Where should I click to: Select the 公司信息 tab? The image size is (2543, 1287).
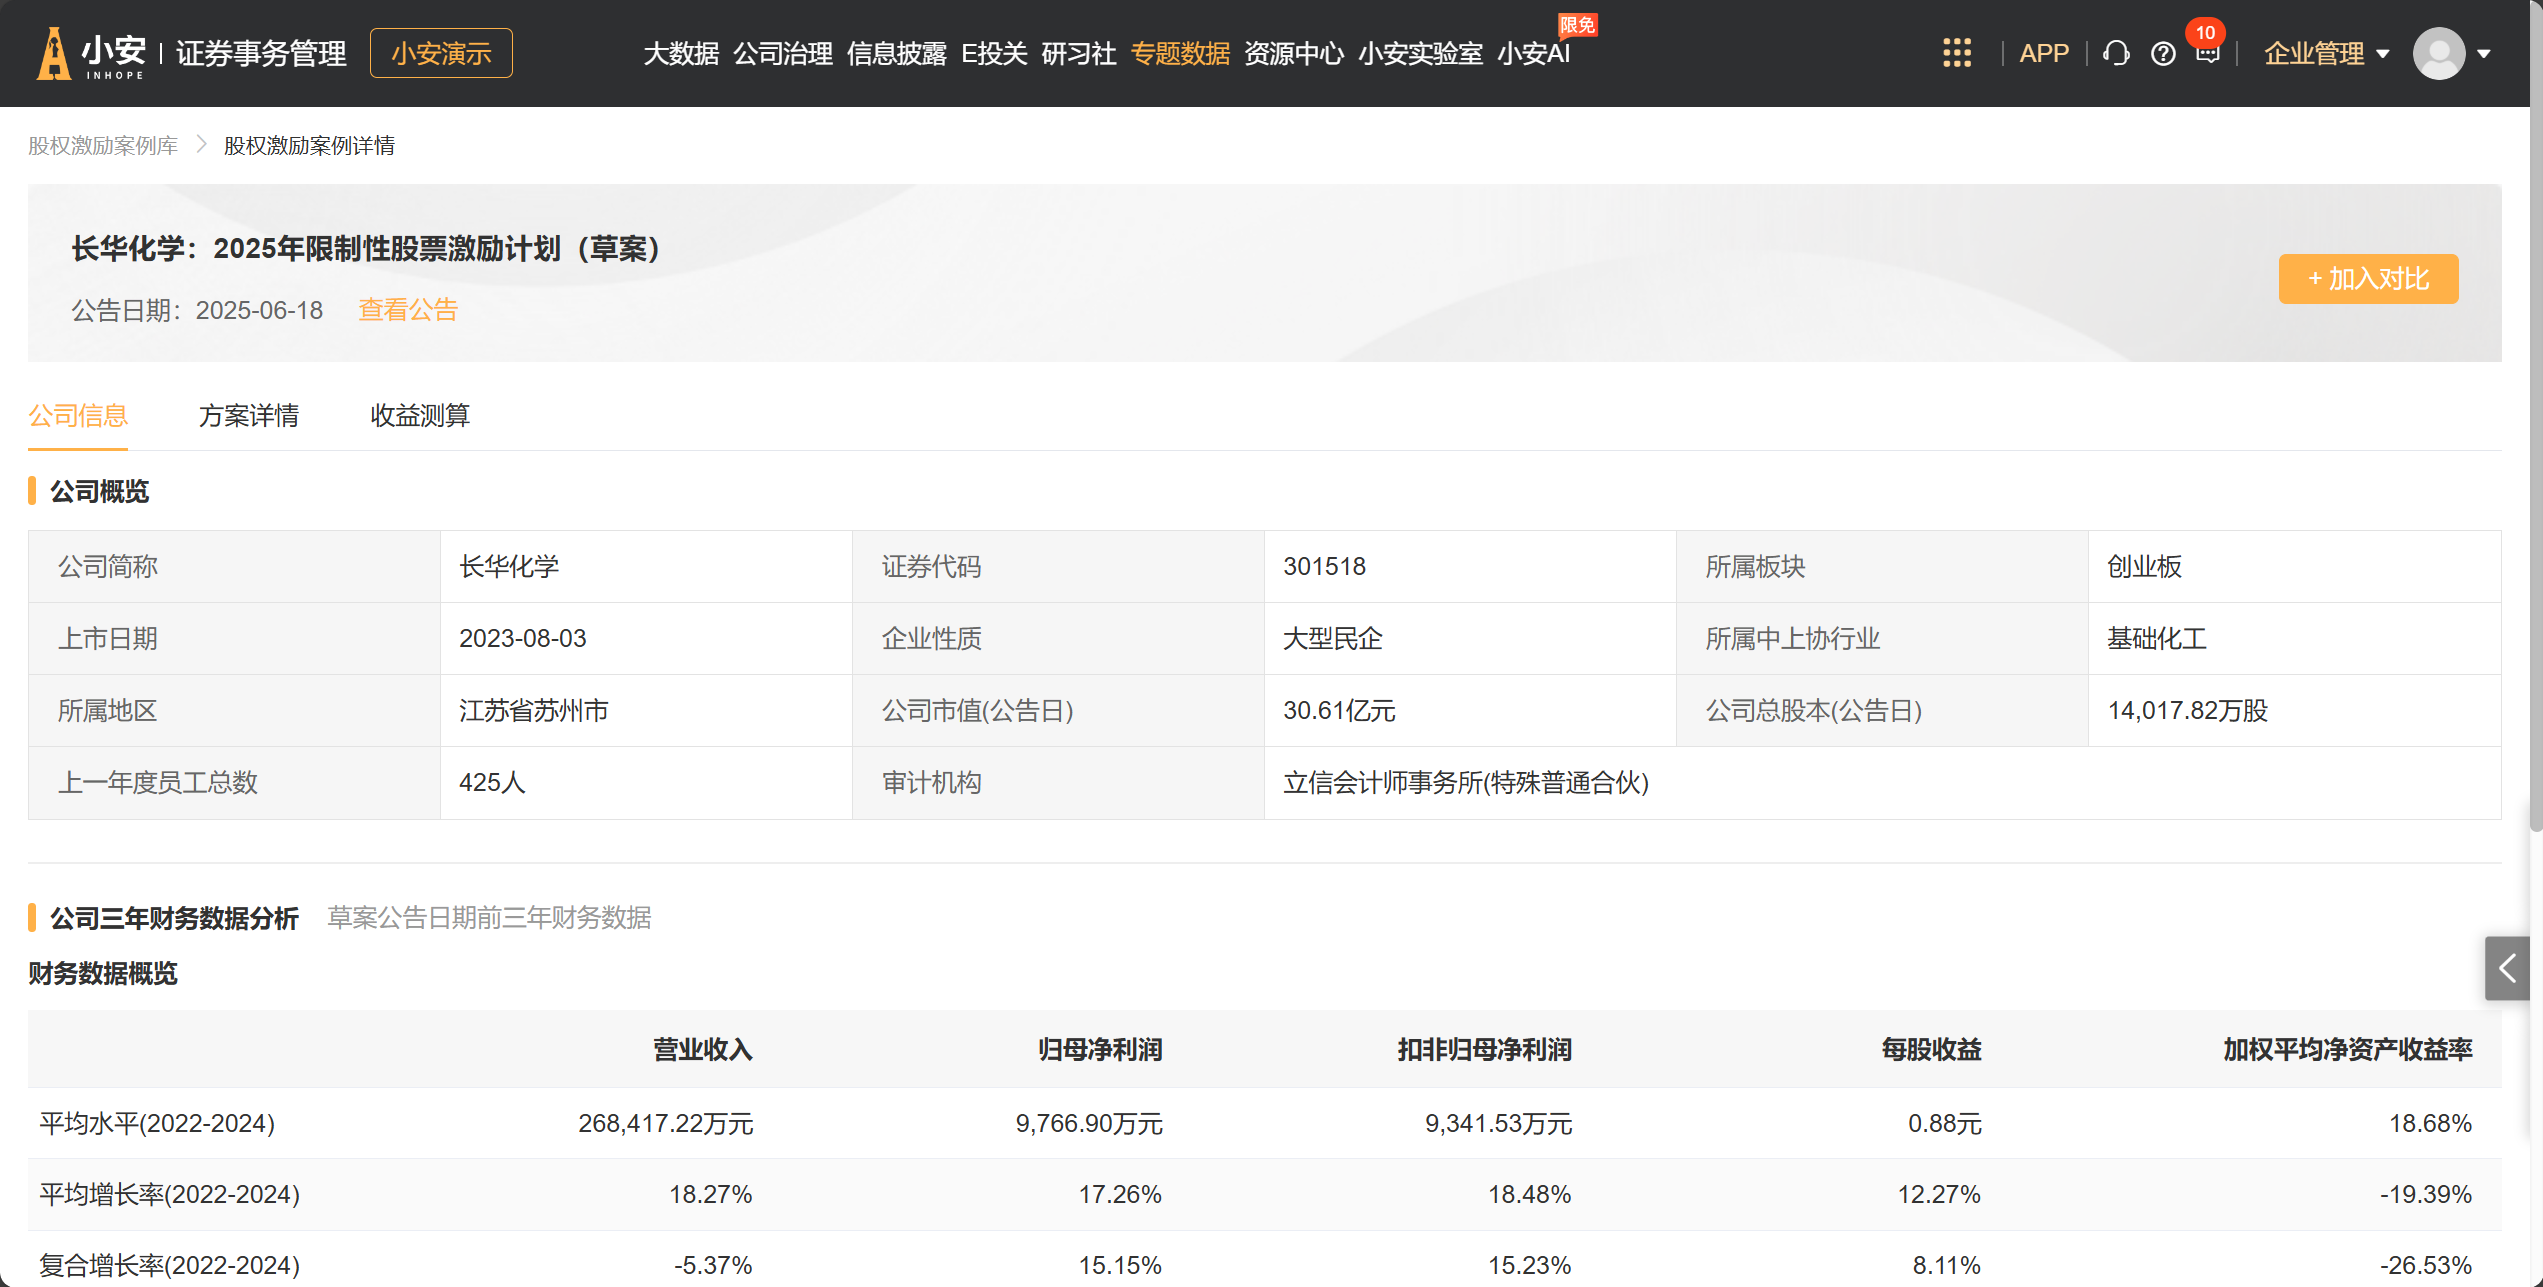[78, 415]
